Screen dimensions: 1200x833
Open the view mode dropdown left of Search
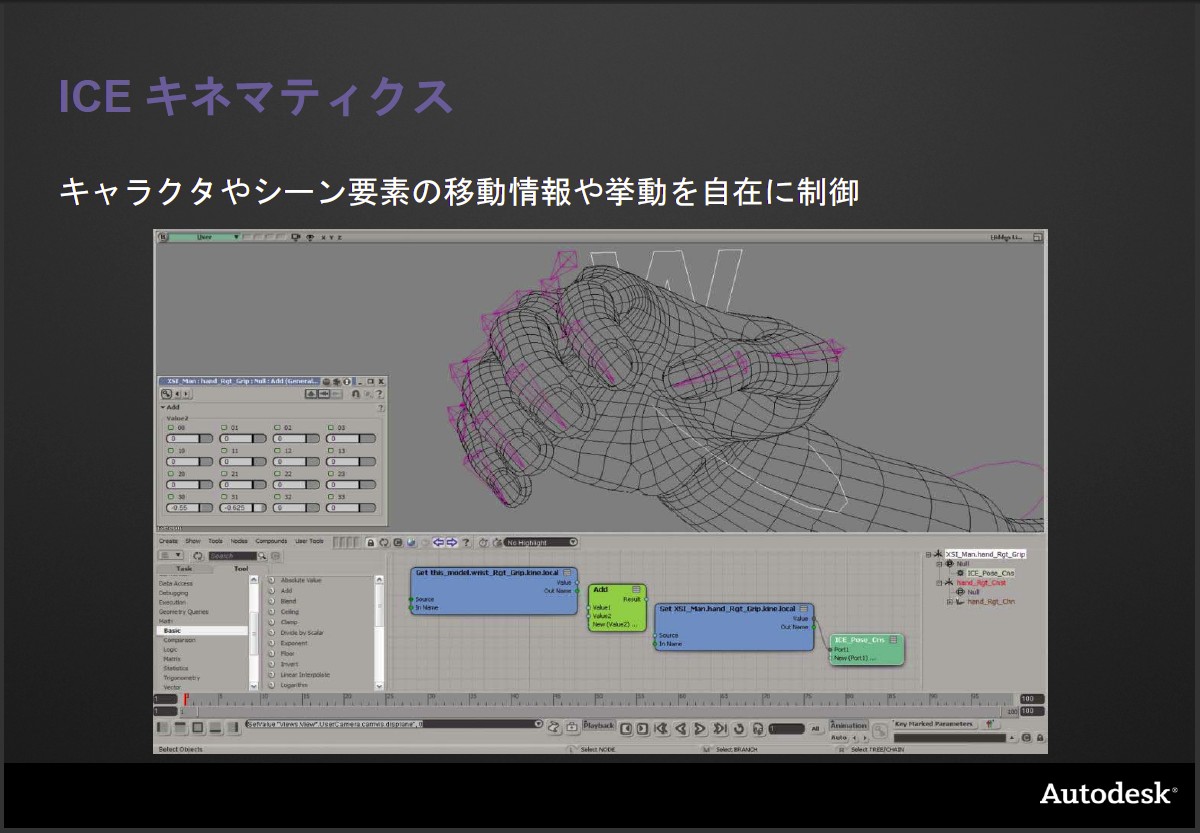coord(172,556)
